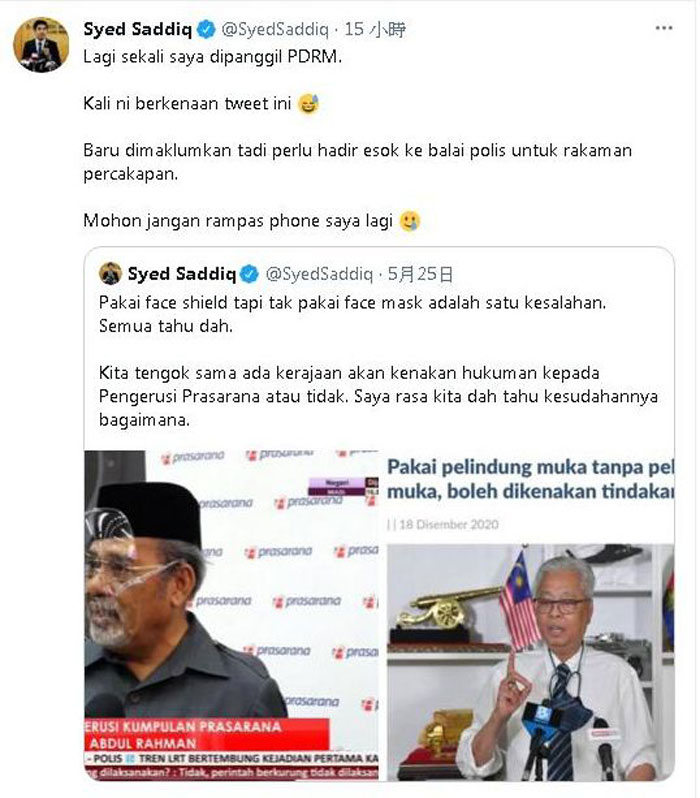This screenshot has width=700, height=798.
Task: Click the sweating smile emoji
Action: click(308, 104)
